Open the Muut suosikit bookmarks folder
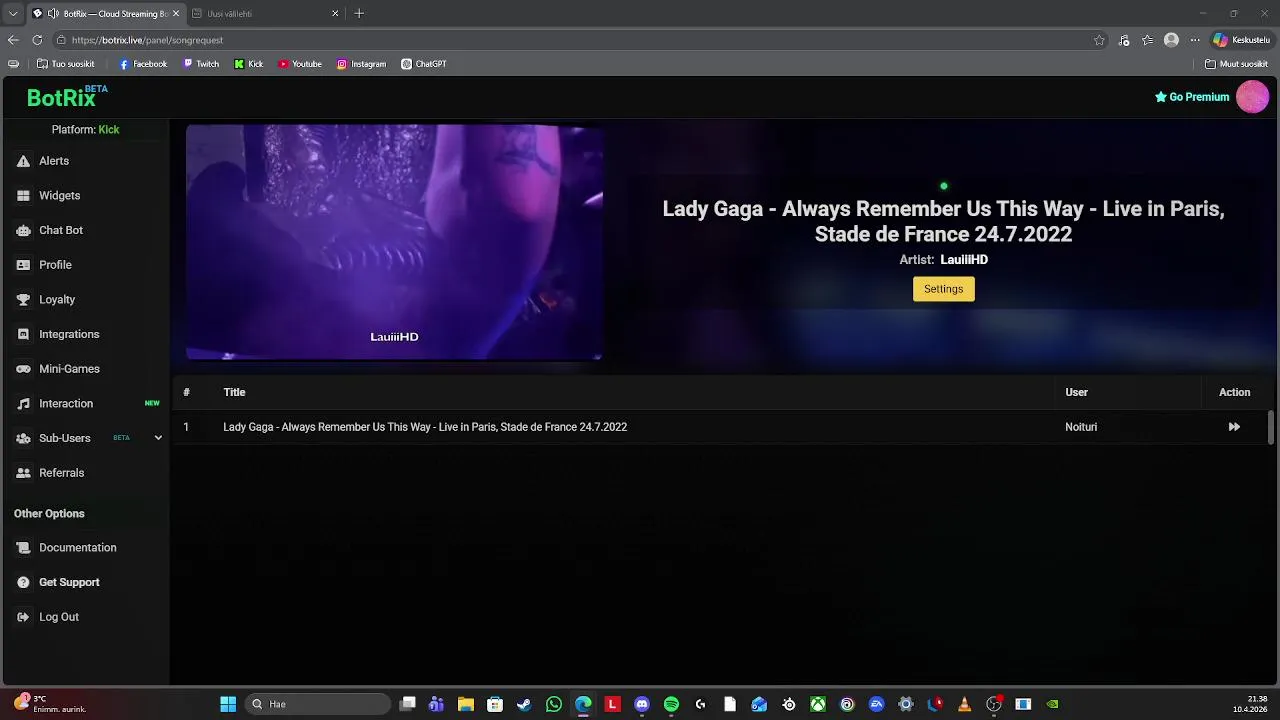 click(1237, 64)
